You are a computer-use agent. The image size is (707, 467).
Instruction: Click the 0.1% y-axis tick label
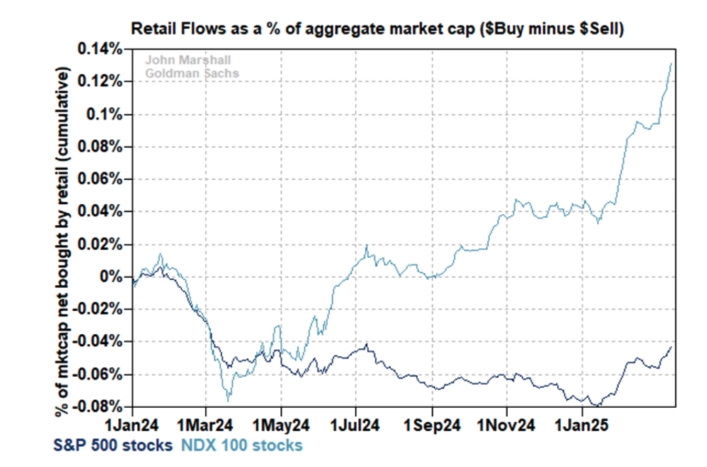click(108, 114)
